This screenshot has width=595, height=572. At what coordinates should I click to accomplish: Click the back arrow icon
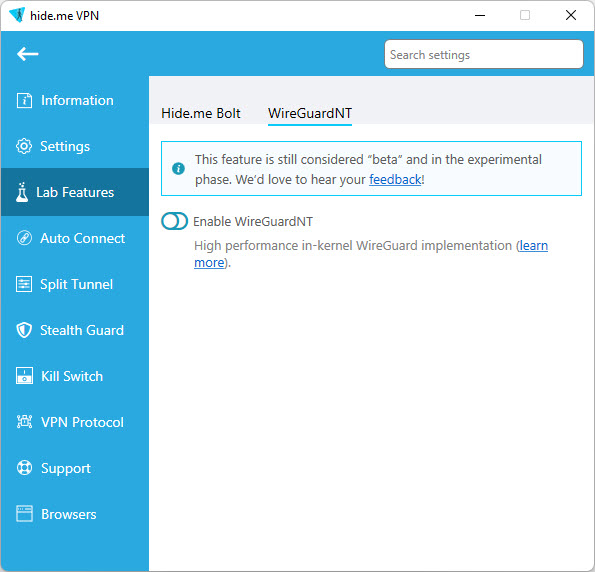(27, 54)
